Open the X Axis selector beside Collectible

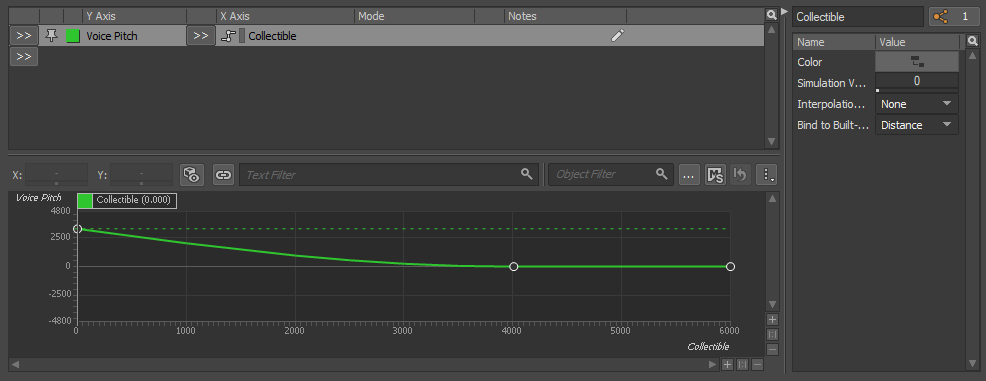(201, 36)
